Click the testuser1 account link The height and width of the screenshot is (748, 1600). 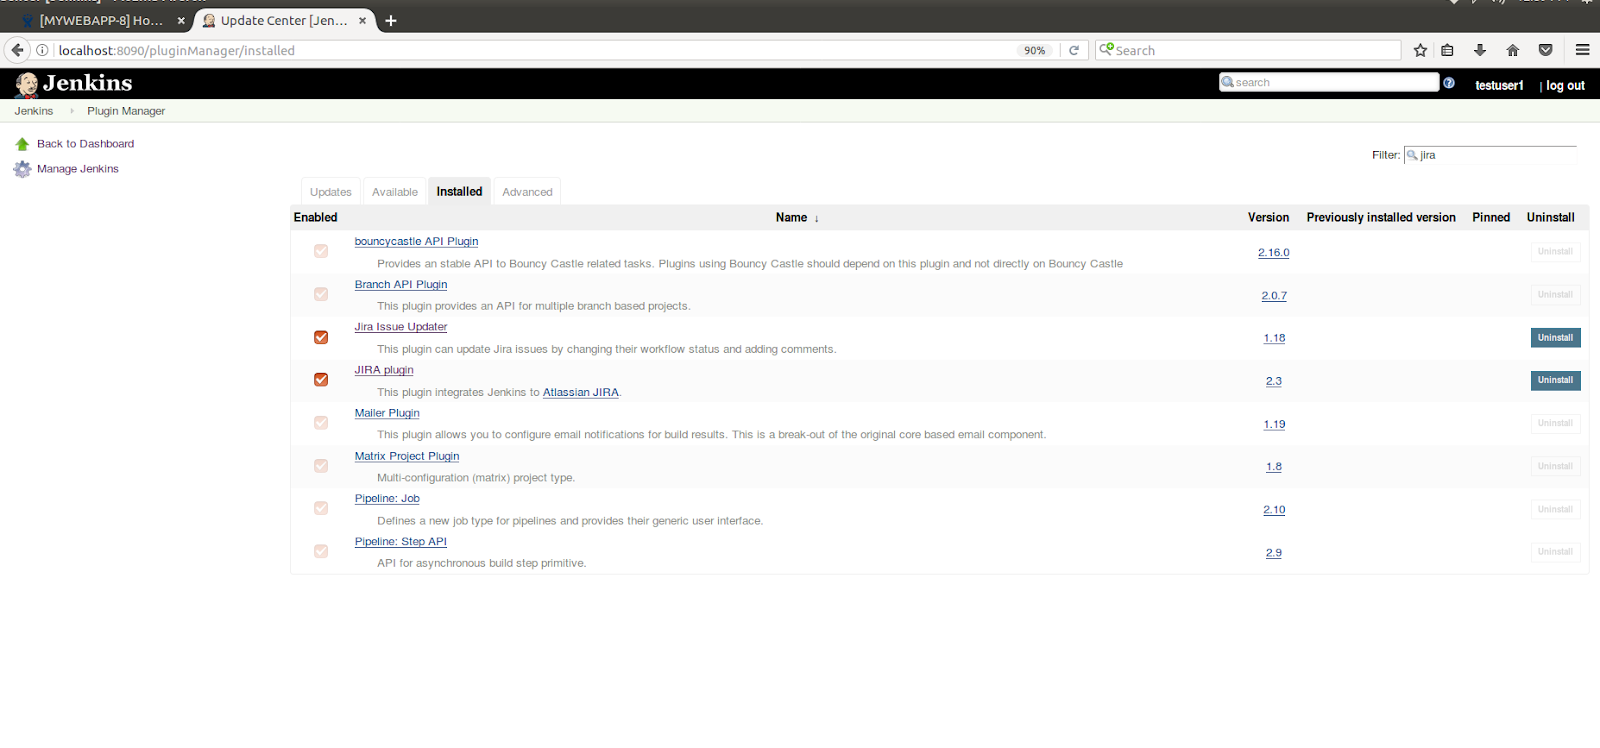coord(1499,85)
